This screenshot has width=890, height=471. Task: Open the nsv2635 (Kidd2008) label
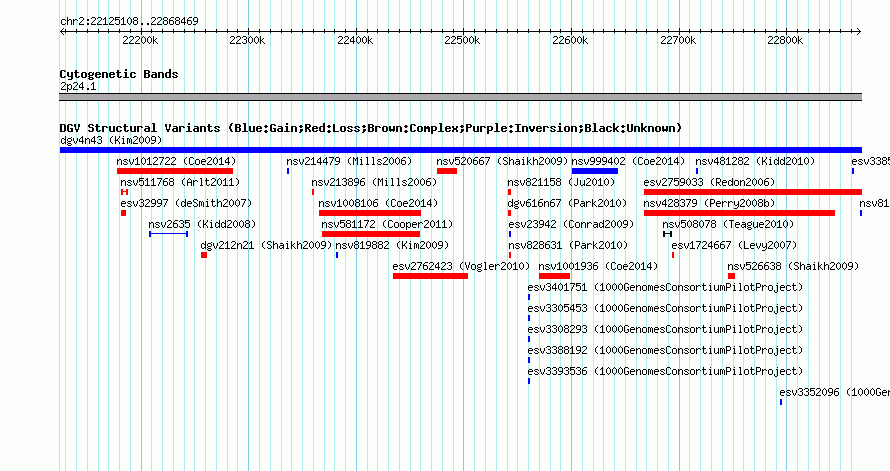(202, 224)
